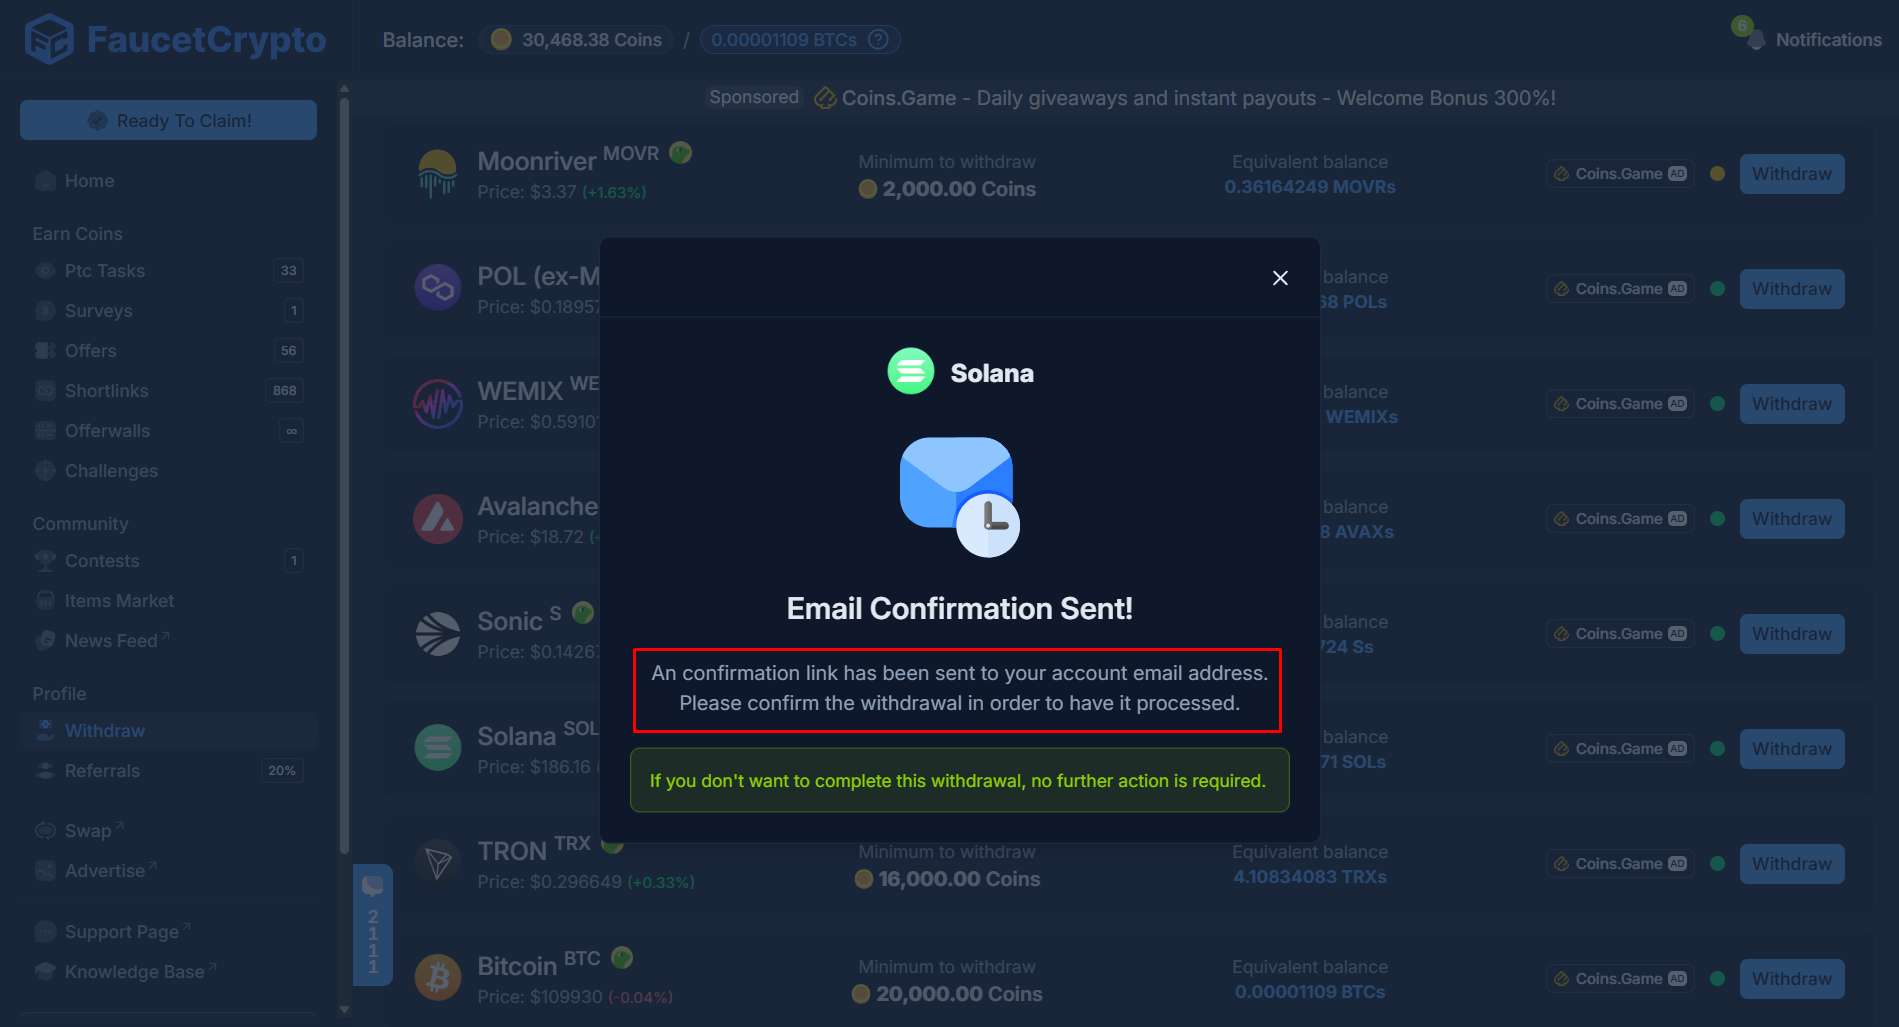
Task: Open the Ptc Tasks section
Action: 102,270
